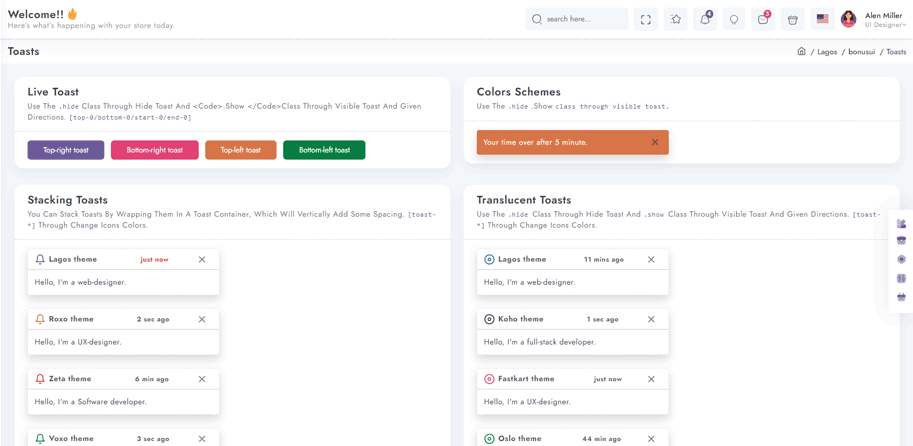The height and width of the screenshot is (446, 913).
Task: Close the Roxo theme toast
Action: pos(202,319)
